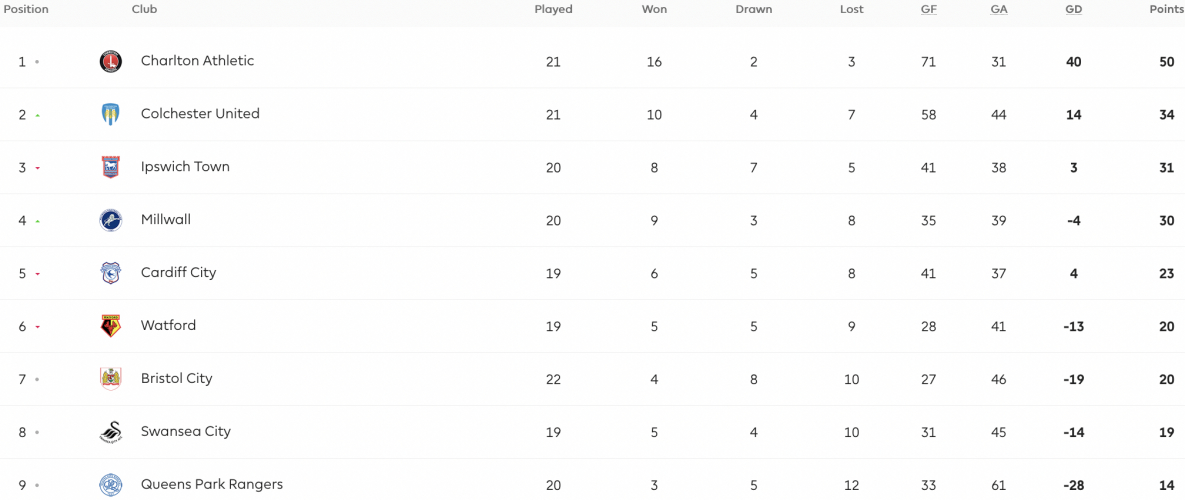Click the Swansea City swan logo
1185x500 pixels.
pyautogui.click(x=111, y=432)
